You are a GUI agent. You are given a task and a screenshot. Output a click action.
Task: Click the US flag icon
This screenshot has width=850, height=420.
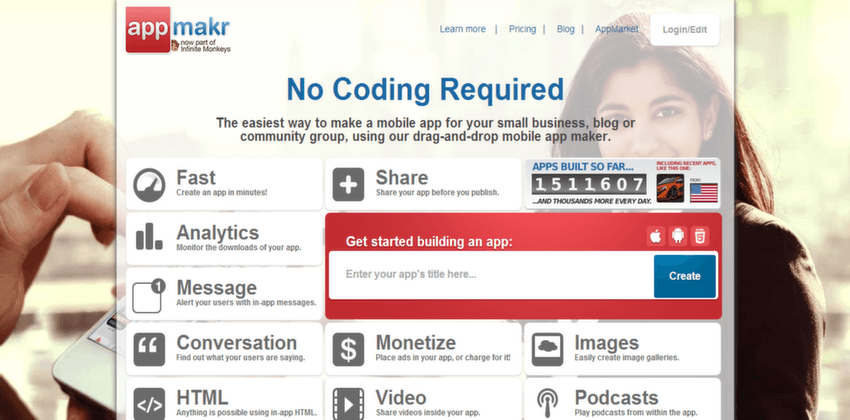pyautogui.click(x=704, y=192)
